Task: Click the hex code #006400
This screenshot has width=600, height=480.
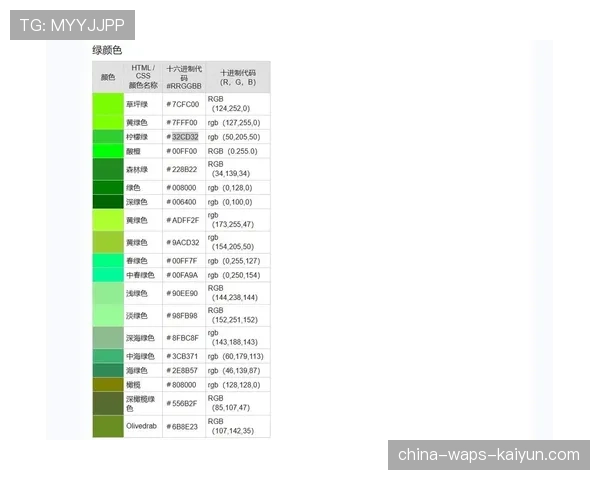Action: click(x=181, y=202)
